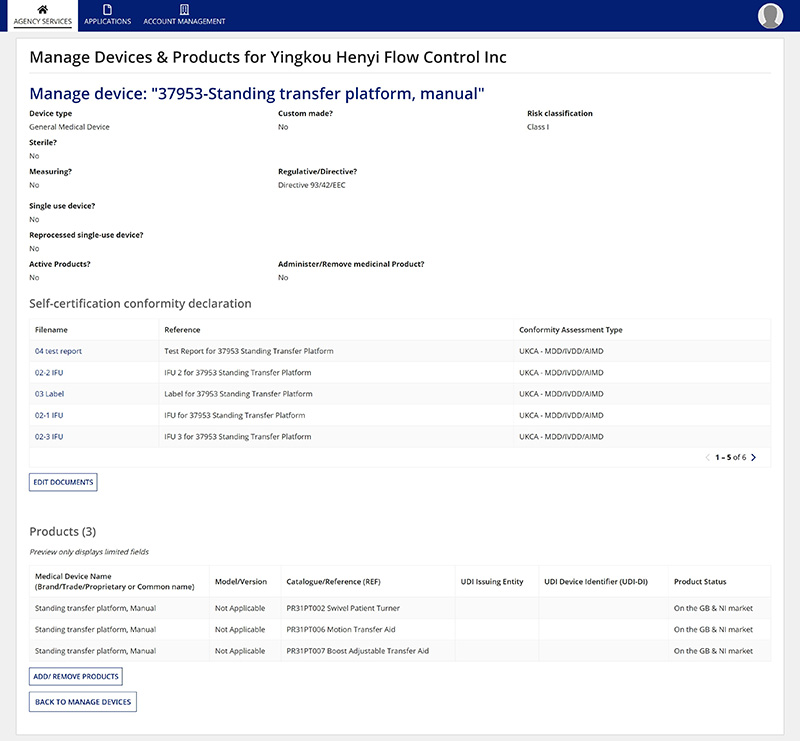Open the 04 test report file
This screenshot has height=741, width=800.
[58, 351]
